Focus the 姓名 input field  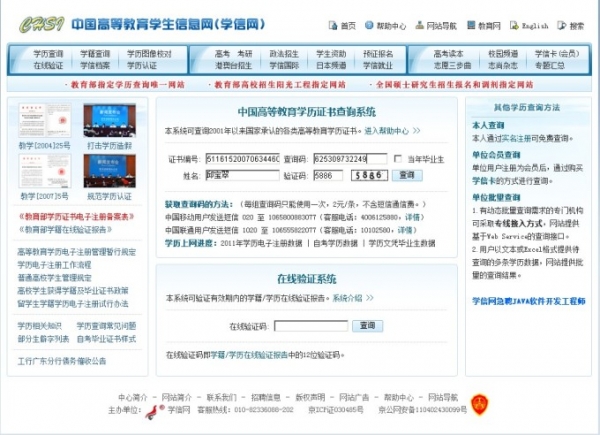(x=243, y=175)
